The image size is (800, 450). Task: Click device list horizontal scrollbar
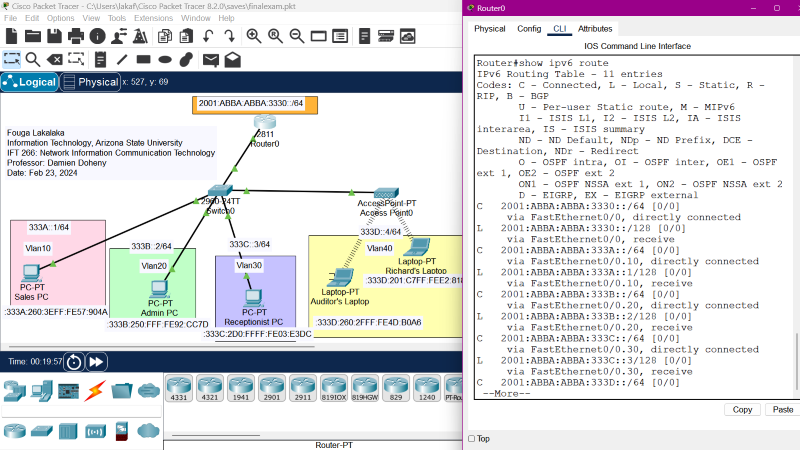click(216, 436)
